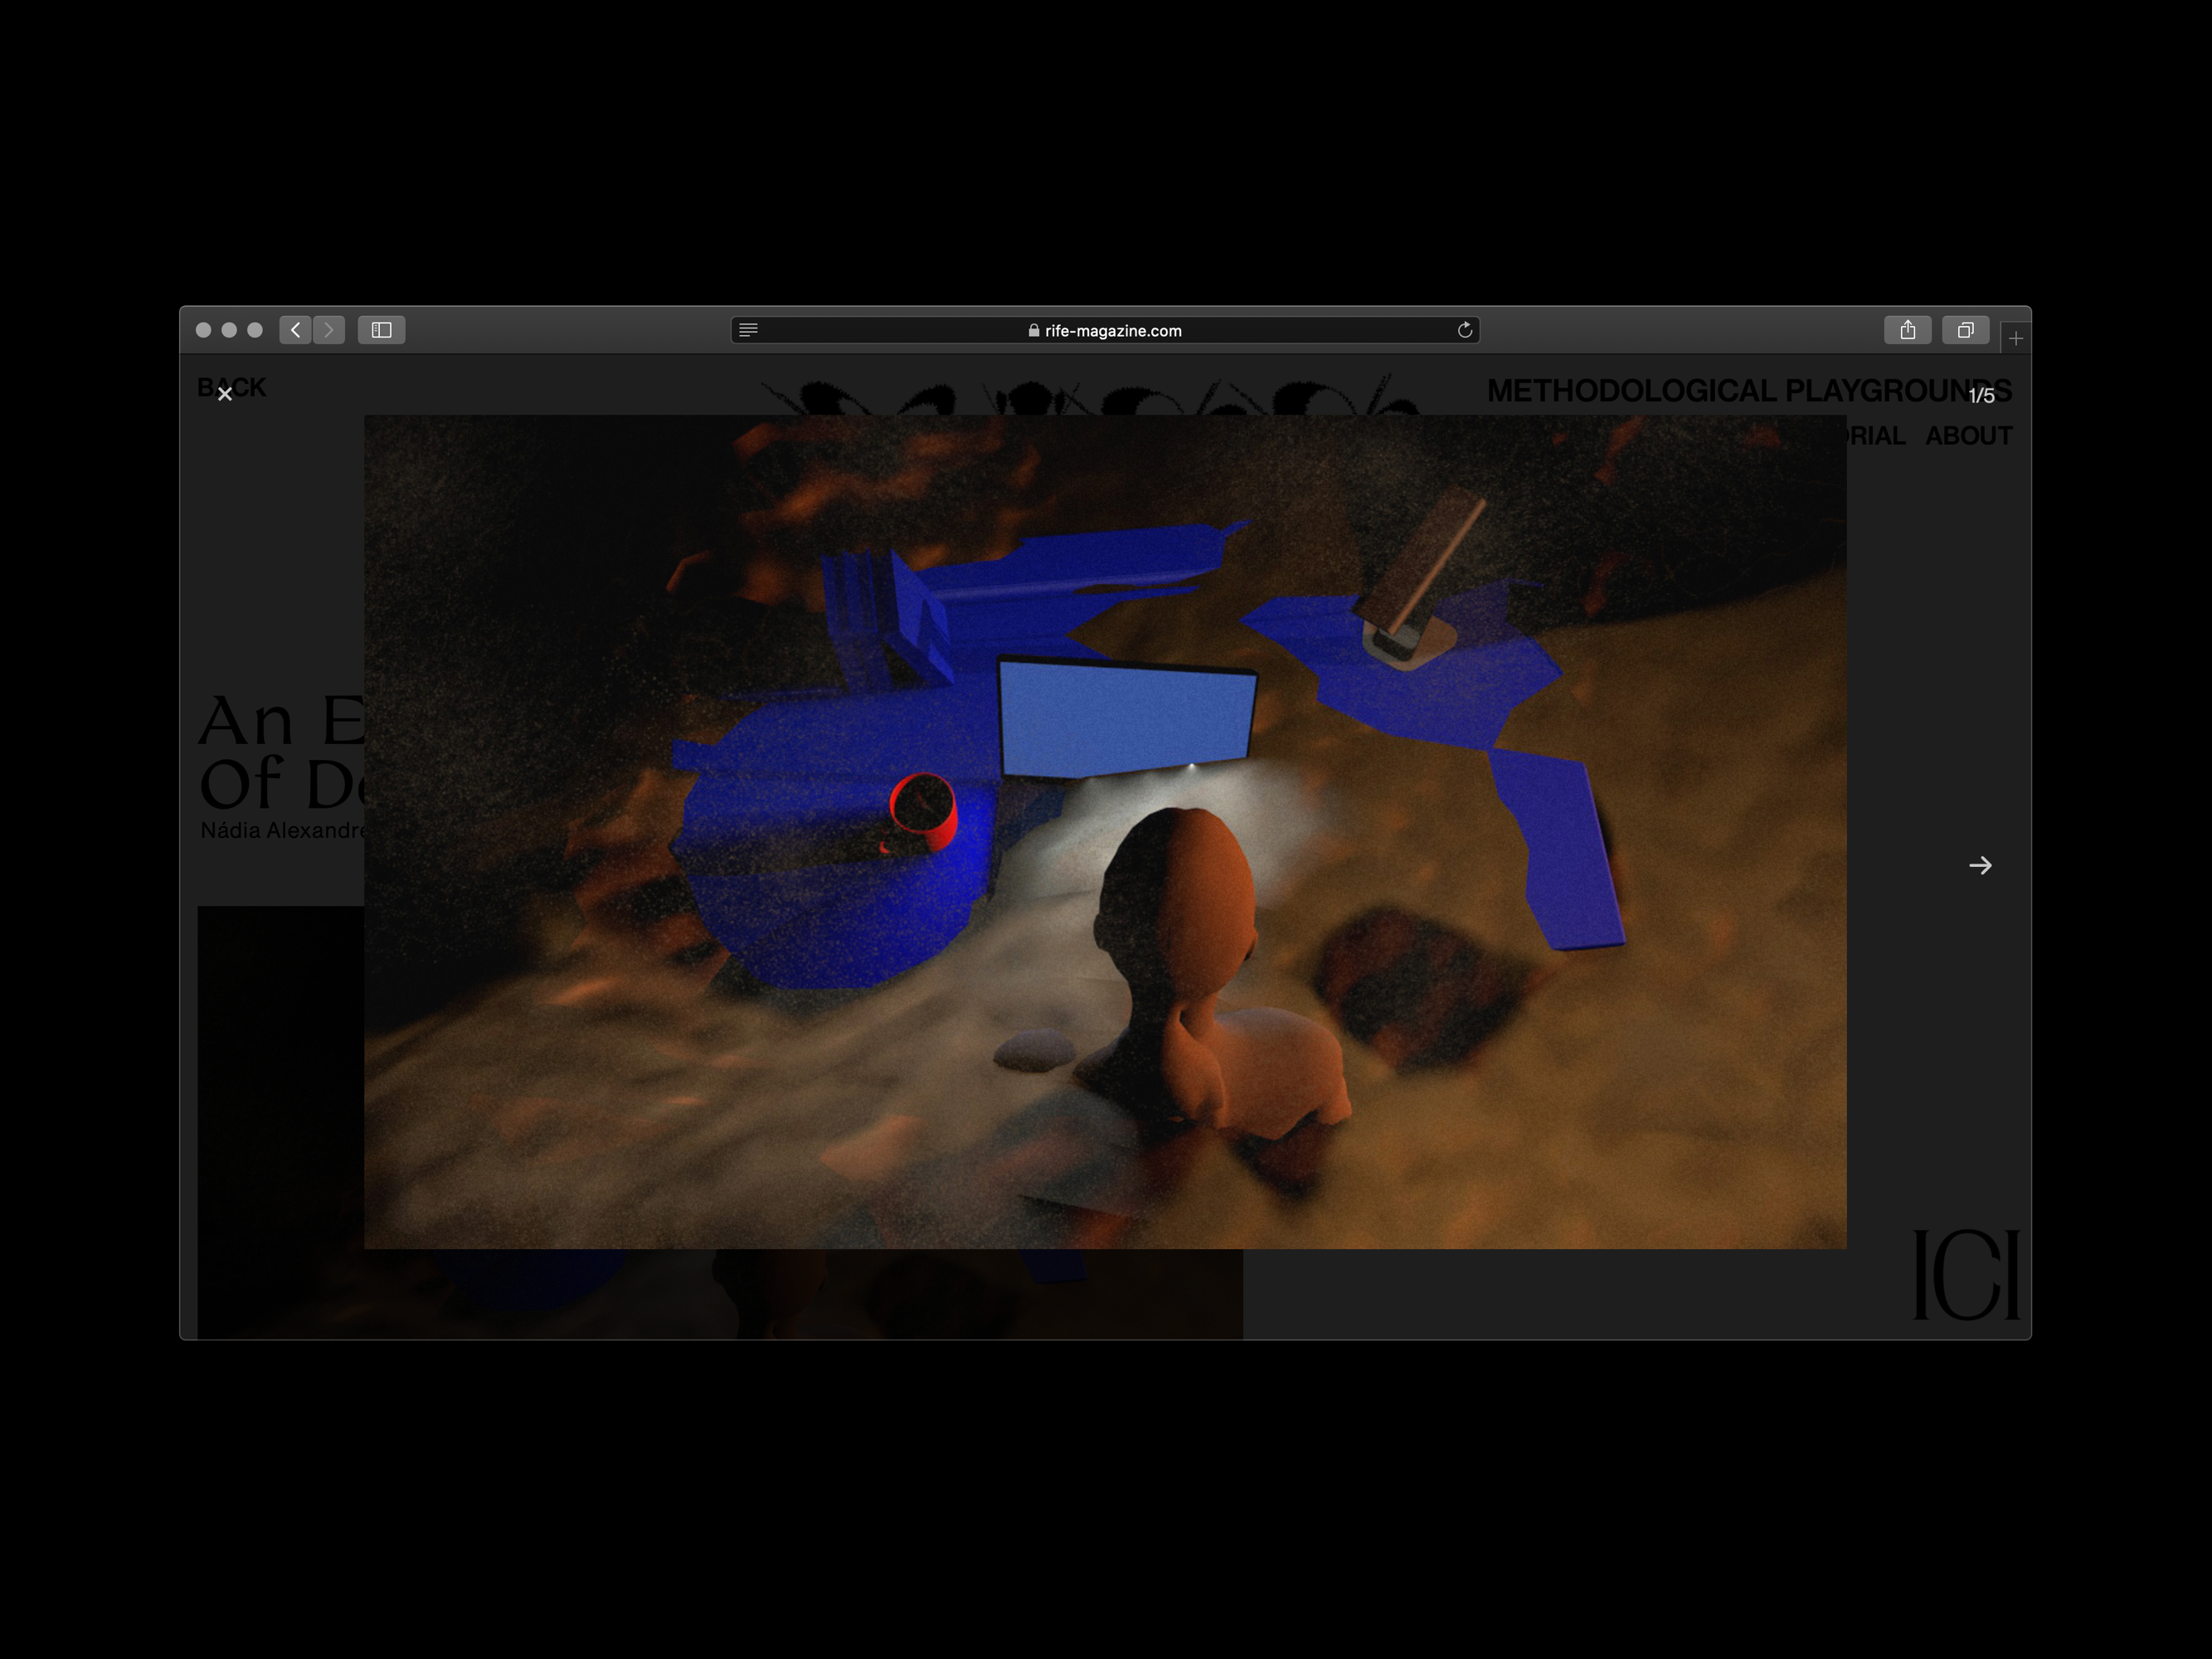Toggle the Safari sidebar button
The image size is (2212, 1659).
(x=381, y=330)
